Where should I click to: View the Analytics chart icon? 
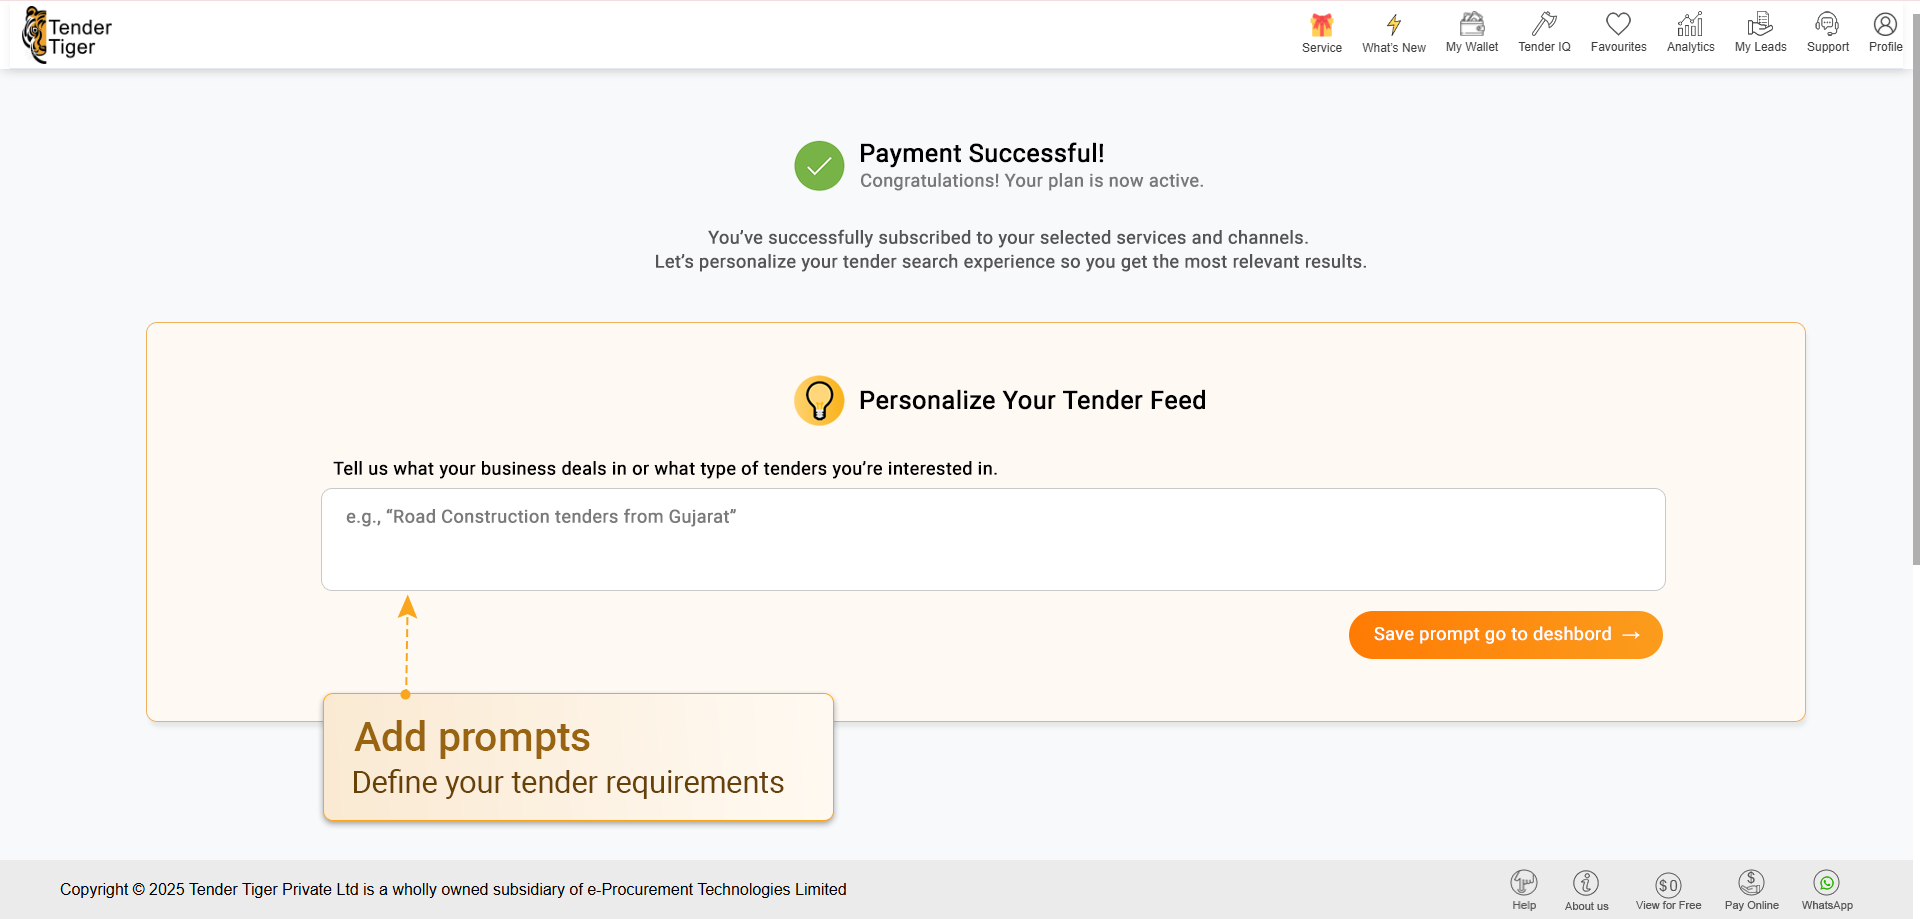[1690, 25]
